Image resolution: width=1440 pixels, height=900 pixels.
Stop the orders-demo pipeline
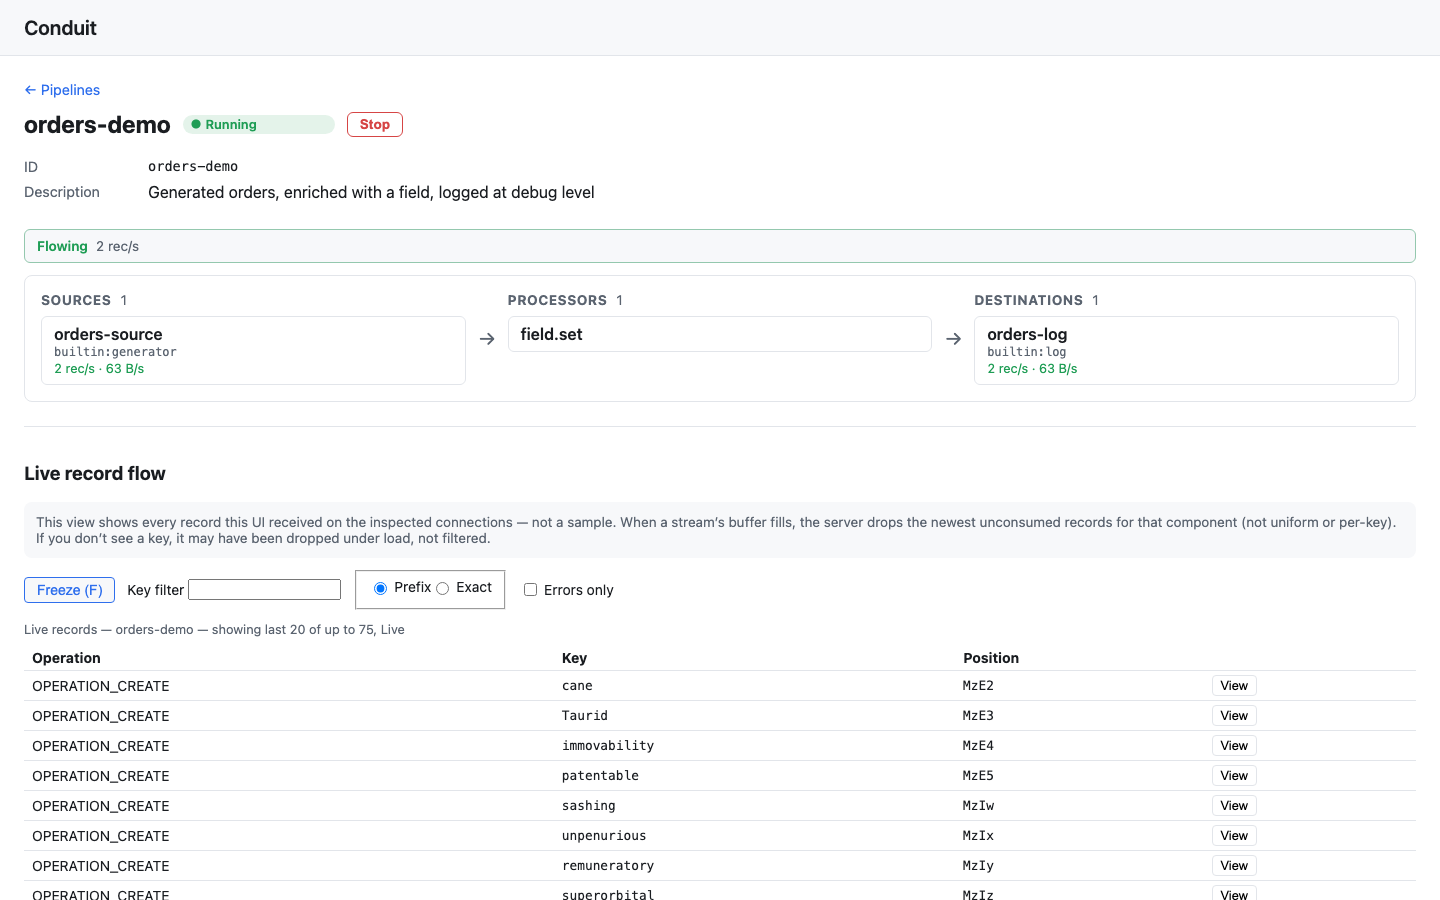point(375,124)
